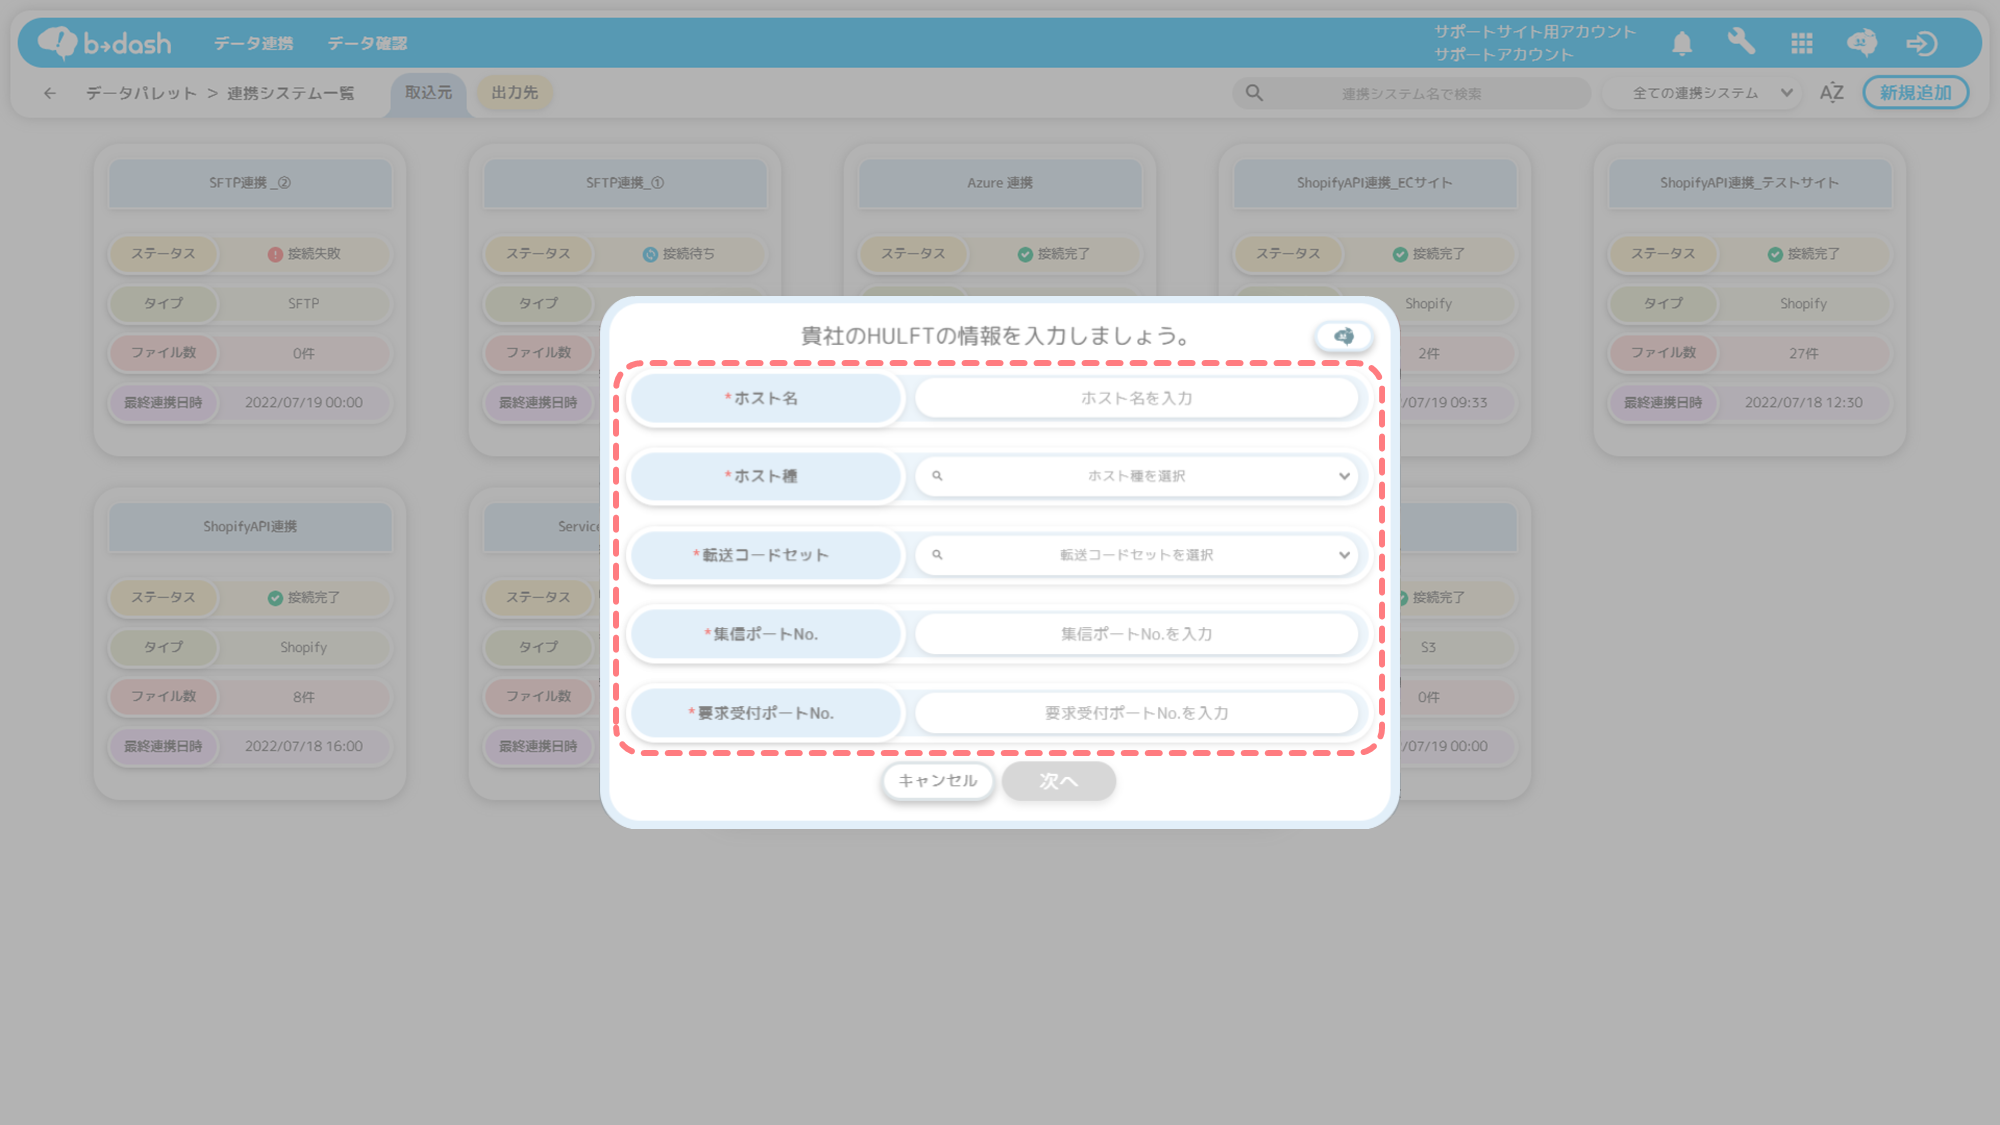Click the キャンセル button
Screen dimensions: 2000x1125
point(937,781)
